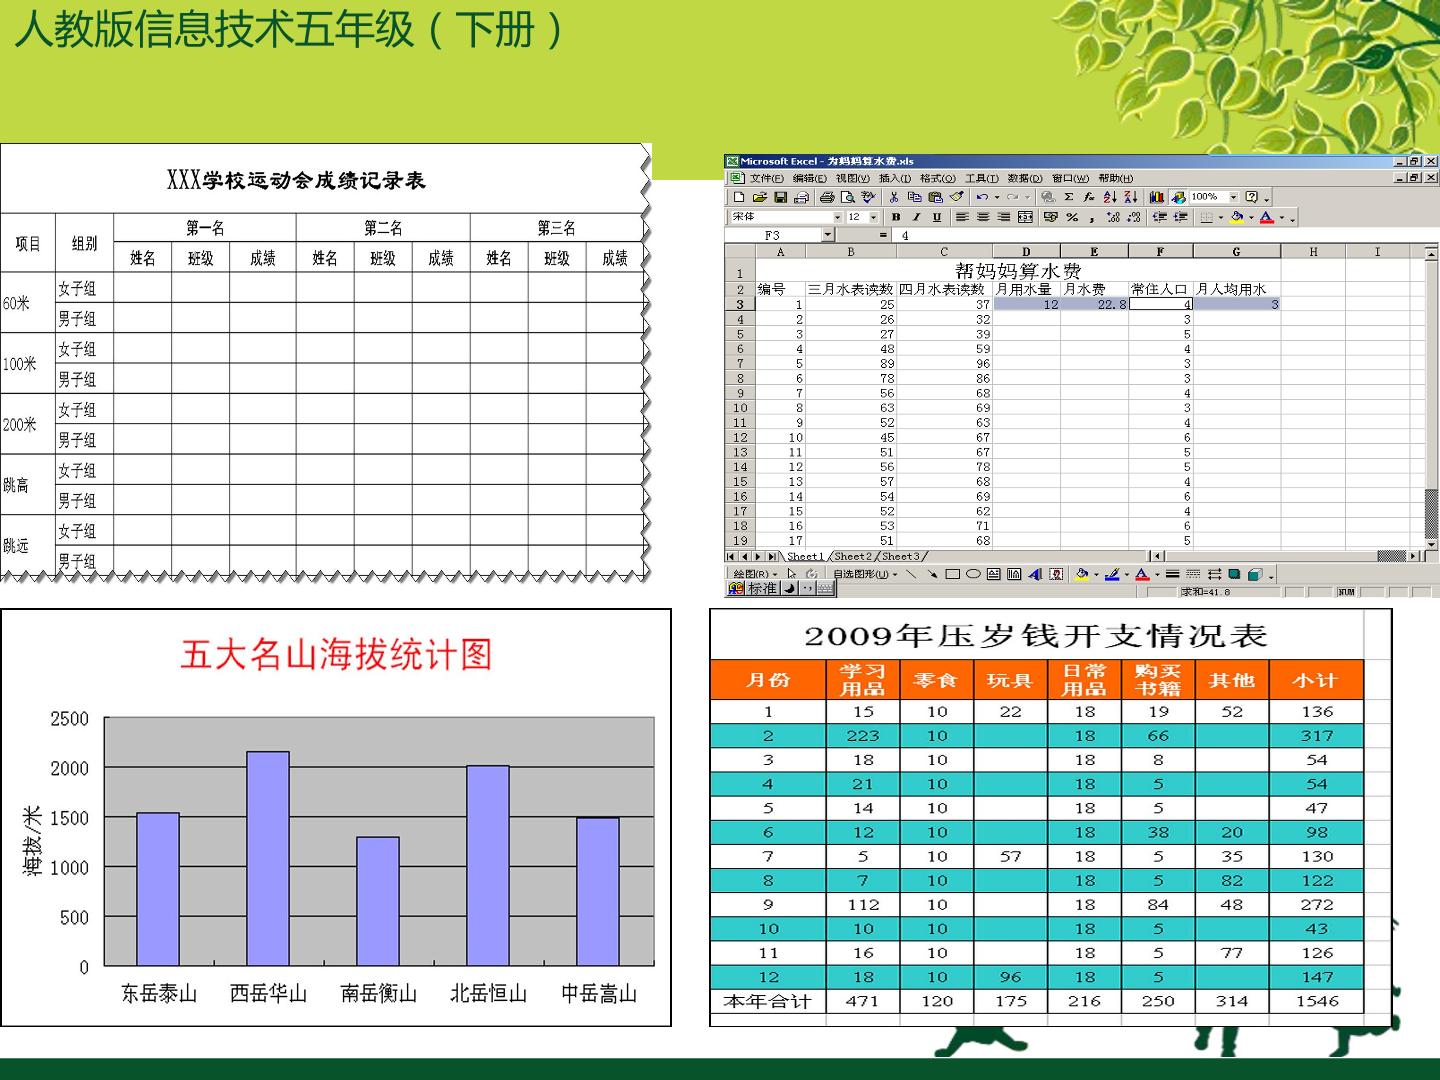Open the 绘图(R) drawing menu button
This screenshot has height=1080, width=1440.
(x=755, y=574)
